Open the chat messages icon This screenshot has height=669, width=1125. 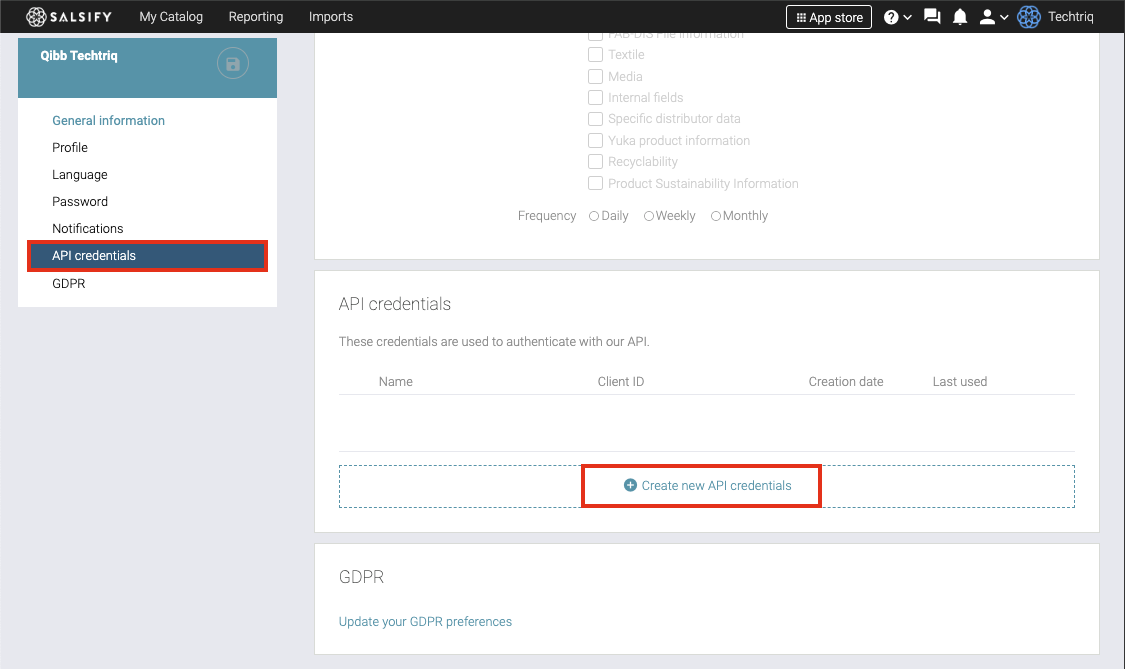pos(932,17)
